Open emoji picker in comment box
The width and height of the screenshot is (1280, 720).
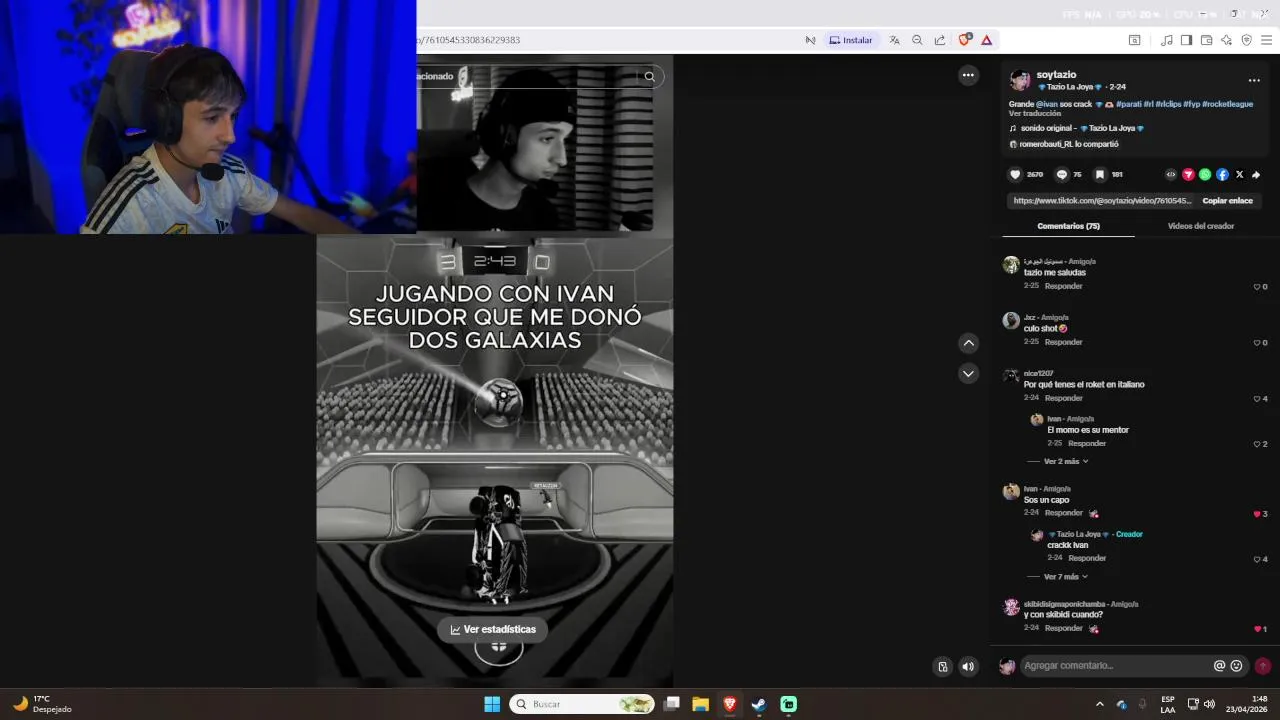click(1236, 666)
